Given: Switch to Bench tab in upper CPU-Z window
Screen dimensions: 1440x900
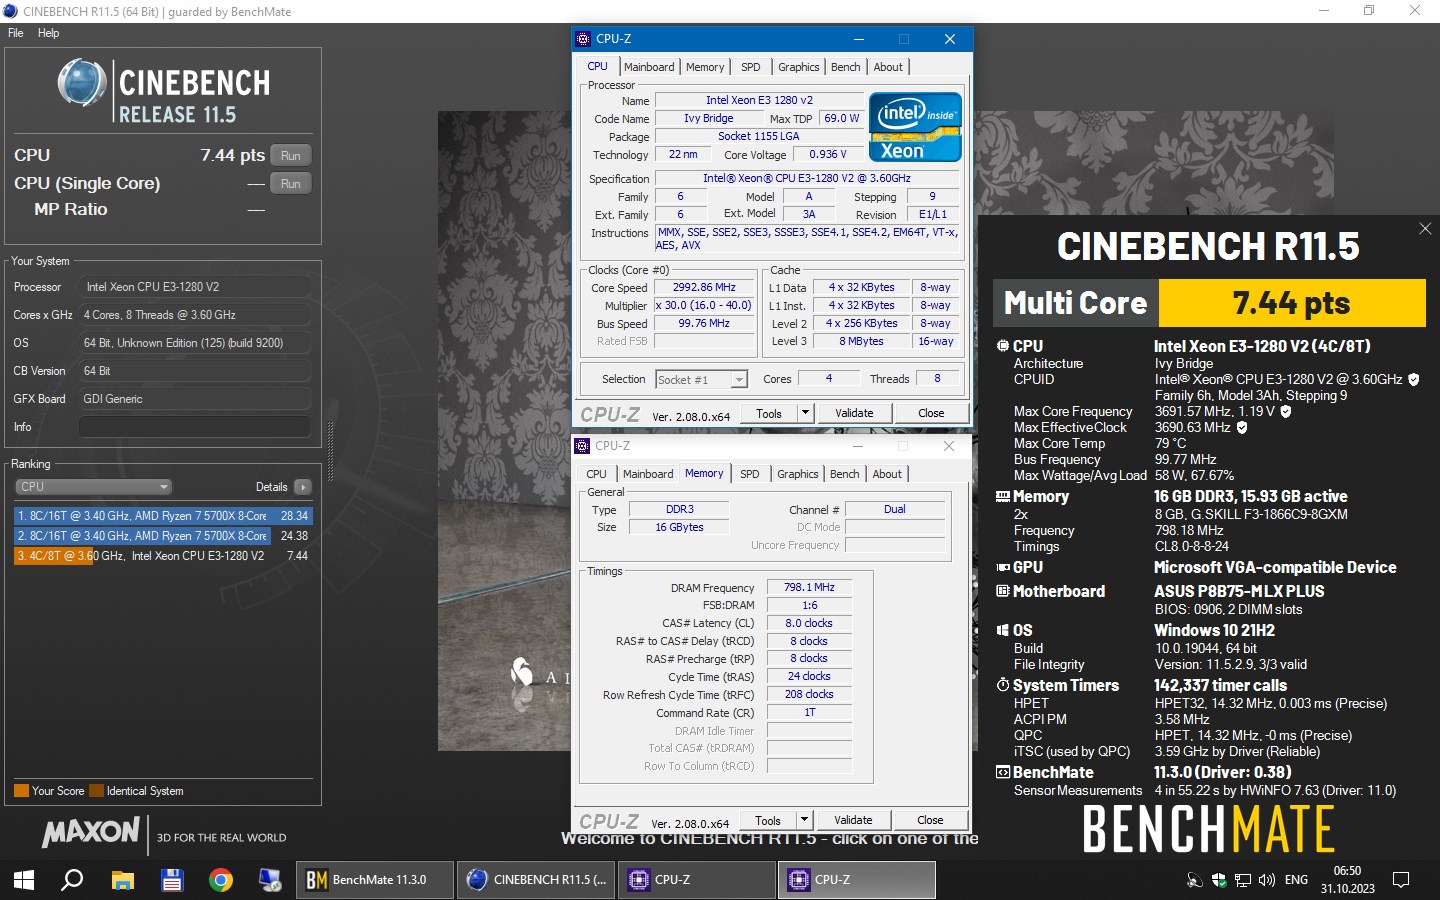Looking at the screenshot, I should (x=846, y=67).
